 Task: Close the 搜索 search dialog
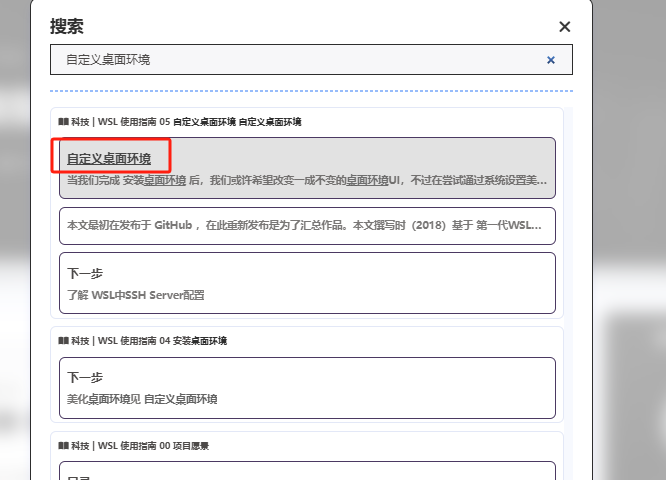(564, 27)
